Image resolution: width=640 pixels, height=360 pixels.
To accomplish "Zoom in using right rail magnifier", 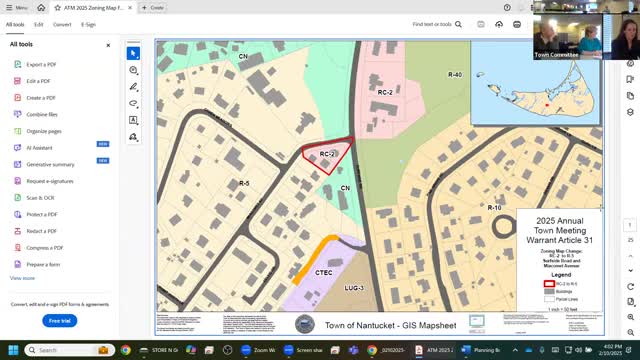I will [630, 317].
